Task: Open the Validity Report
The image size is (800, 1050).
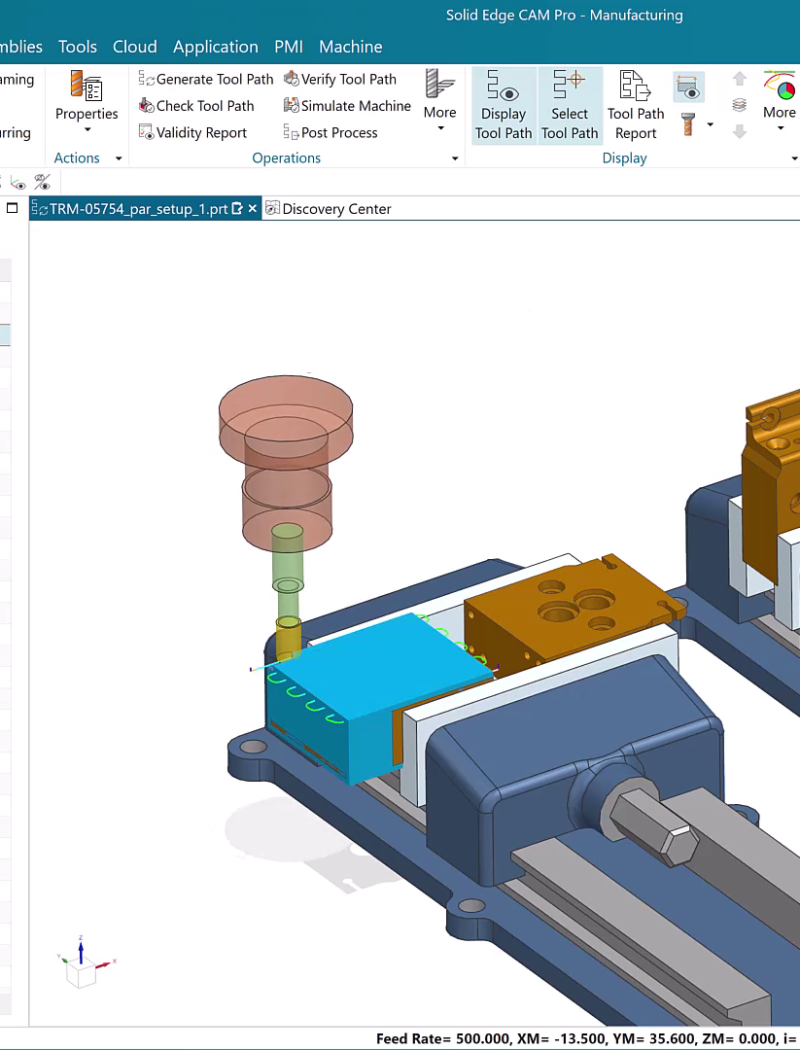Action: (x=193, y=133)
